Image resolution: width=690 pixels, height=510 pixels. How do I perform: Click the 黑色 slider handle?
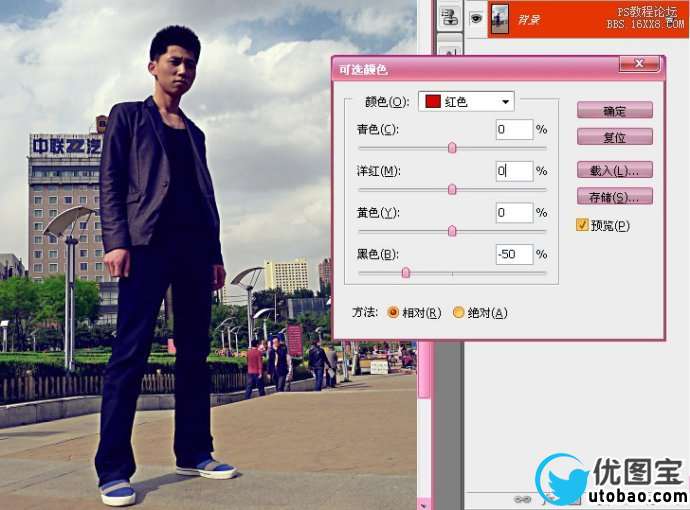[406, 273]
